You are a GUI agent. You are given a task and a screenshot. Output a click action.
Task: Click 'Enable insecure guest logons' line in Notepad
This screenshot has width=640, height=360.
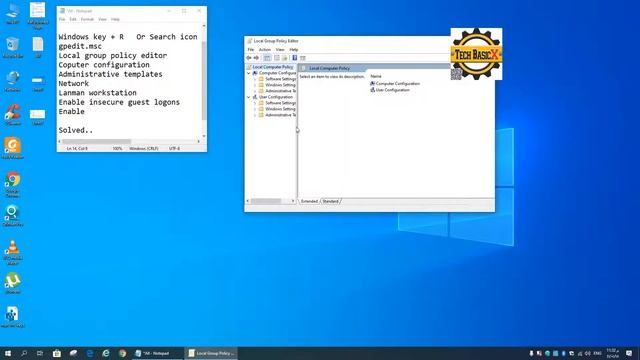click(x=119, y=102)
